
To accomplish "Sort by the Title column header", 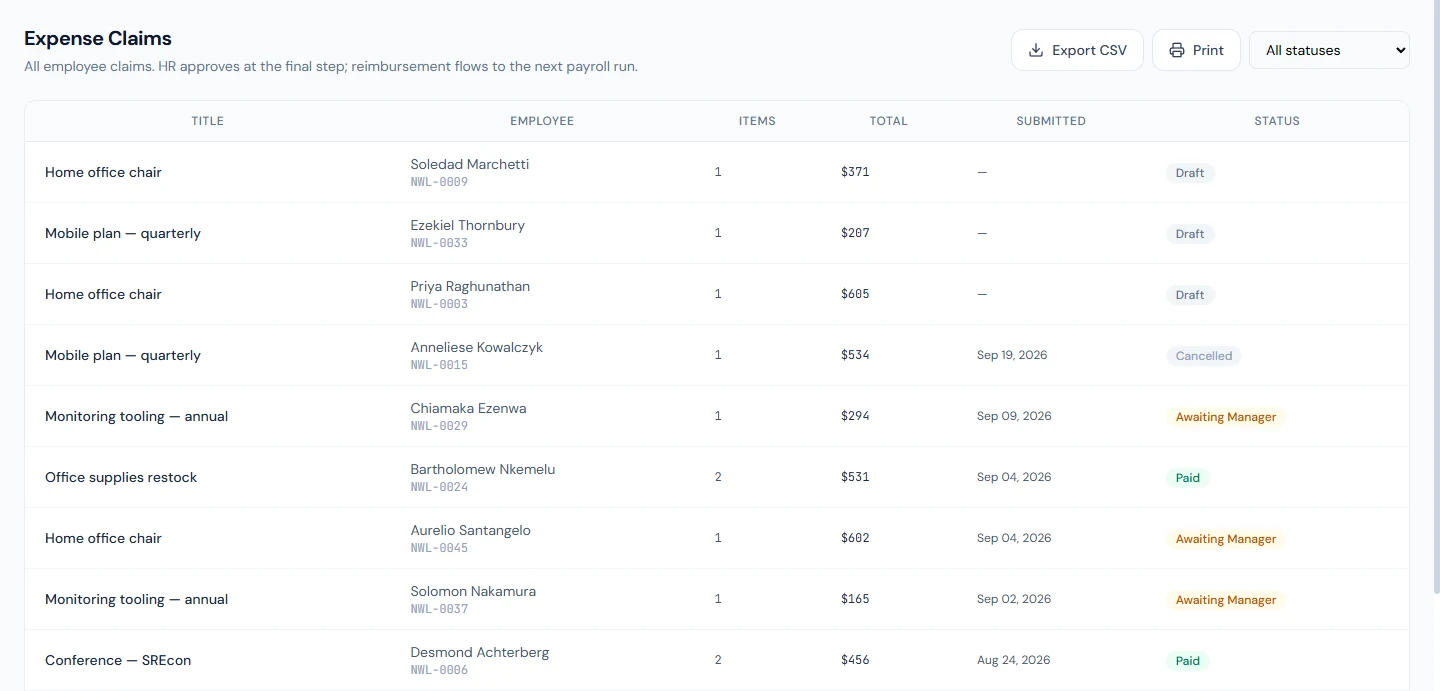I will 208,121.
